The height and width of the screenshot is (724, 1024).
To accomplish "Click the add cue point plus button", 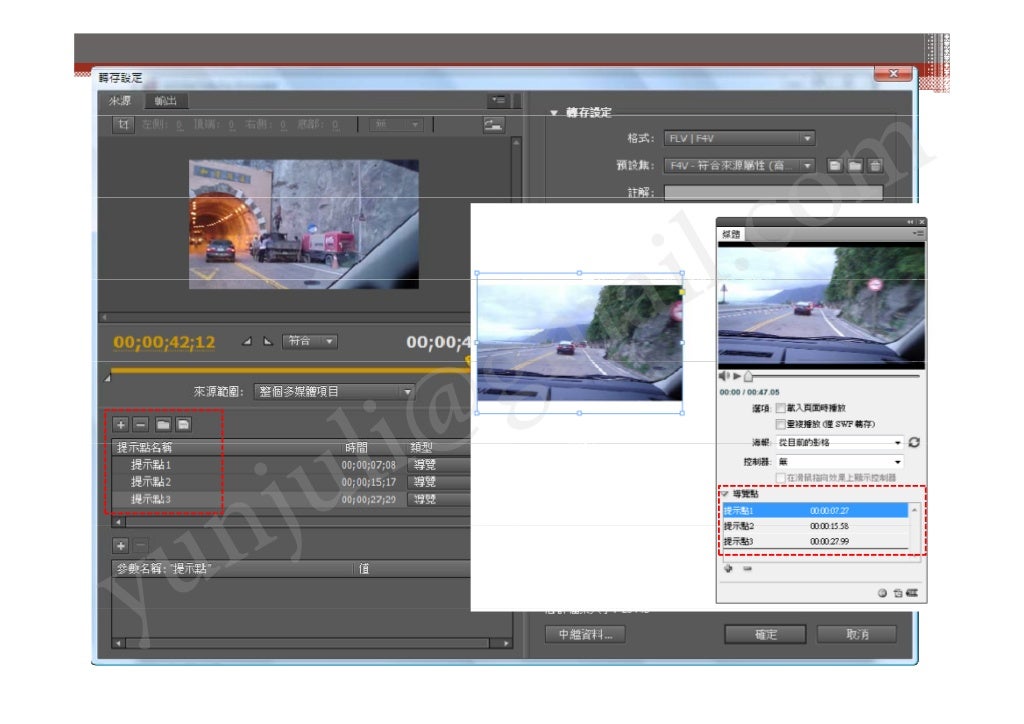I will coord(121,425).
